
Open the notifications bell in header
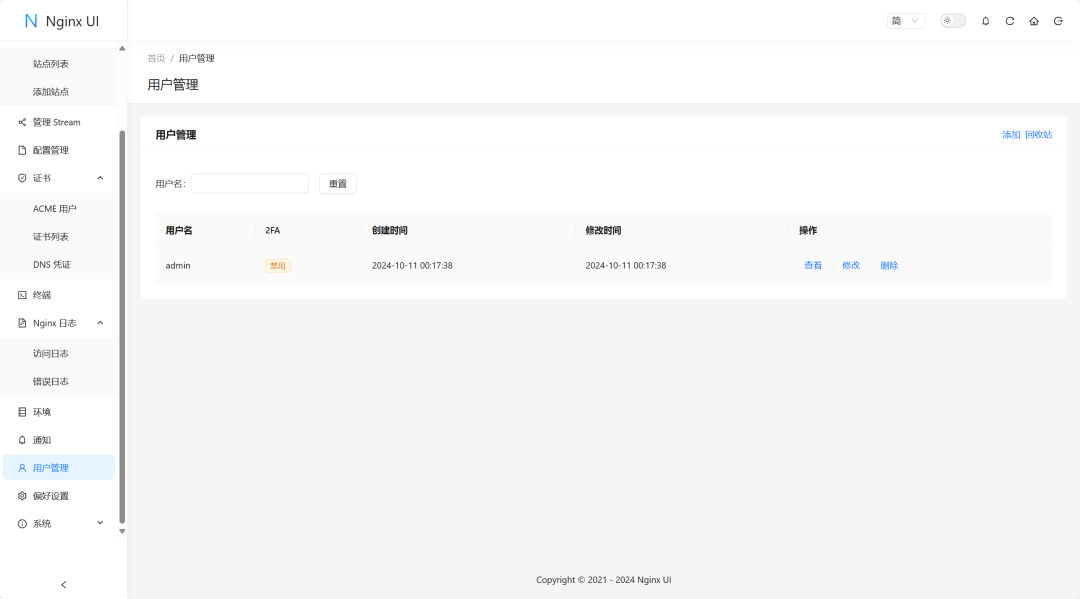point(986,21)
